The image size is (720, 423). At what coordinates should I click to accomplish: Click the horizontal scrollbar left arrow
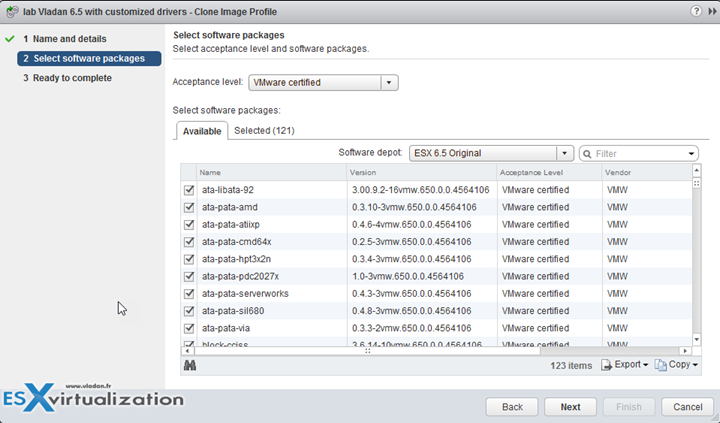coord(187,351)
